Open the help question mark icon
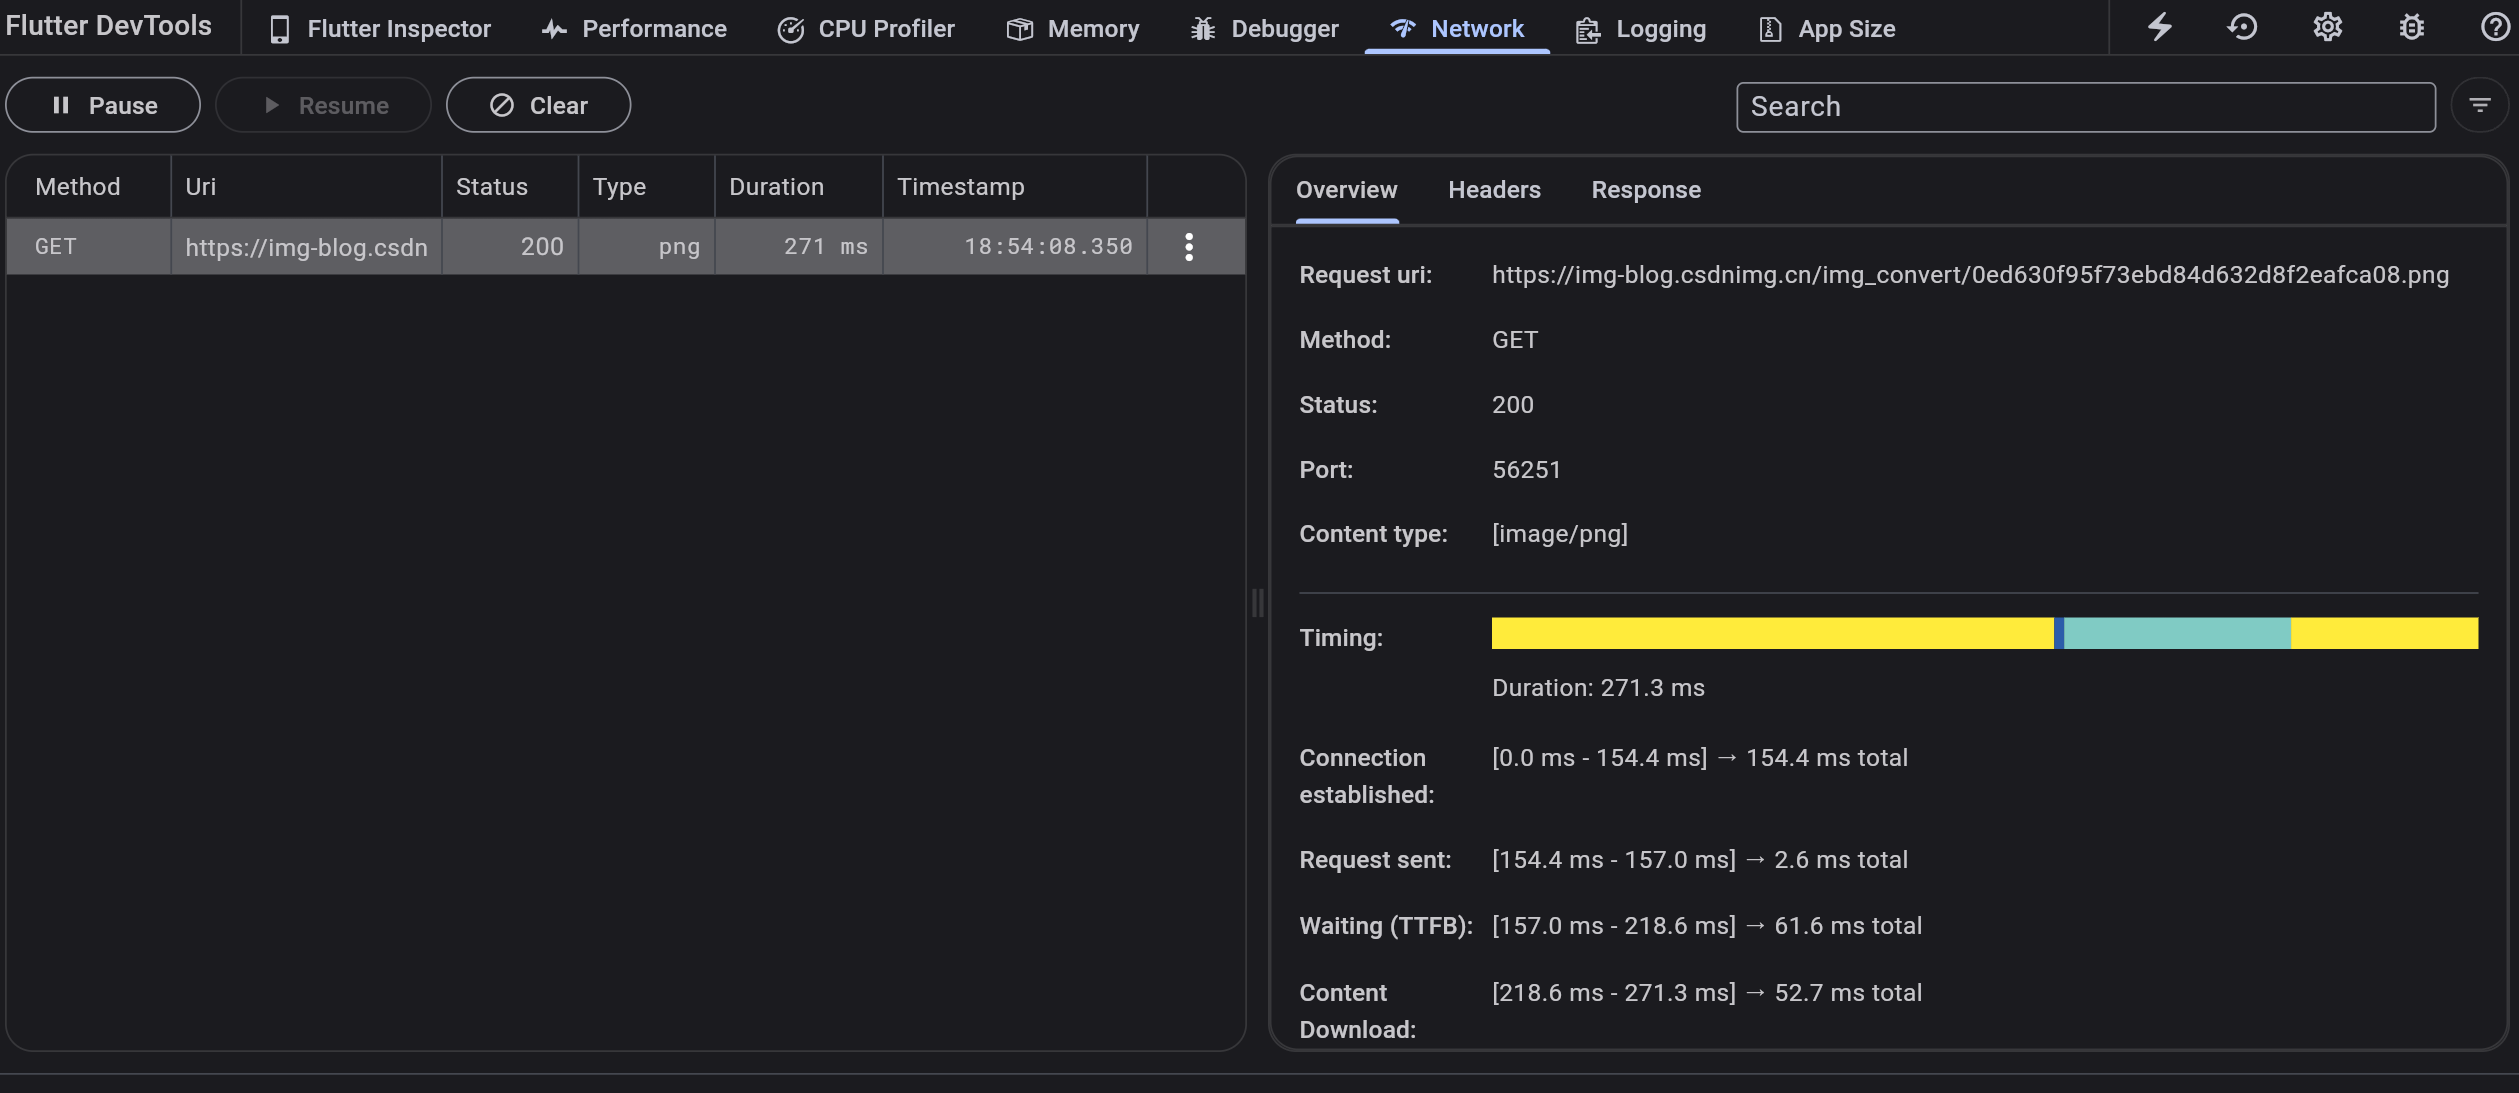Viewport: 2519px width, 1093px height. 2494,27
